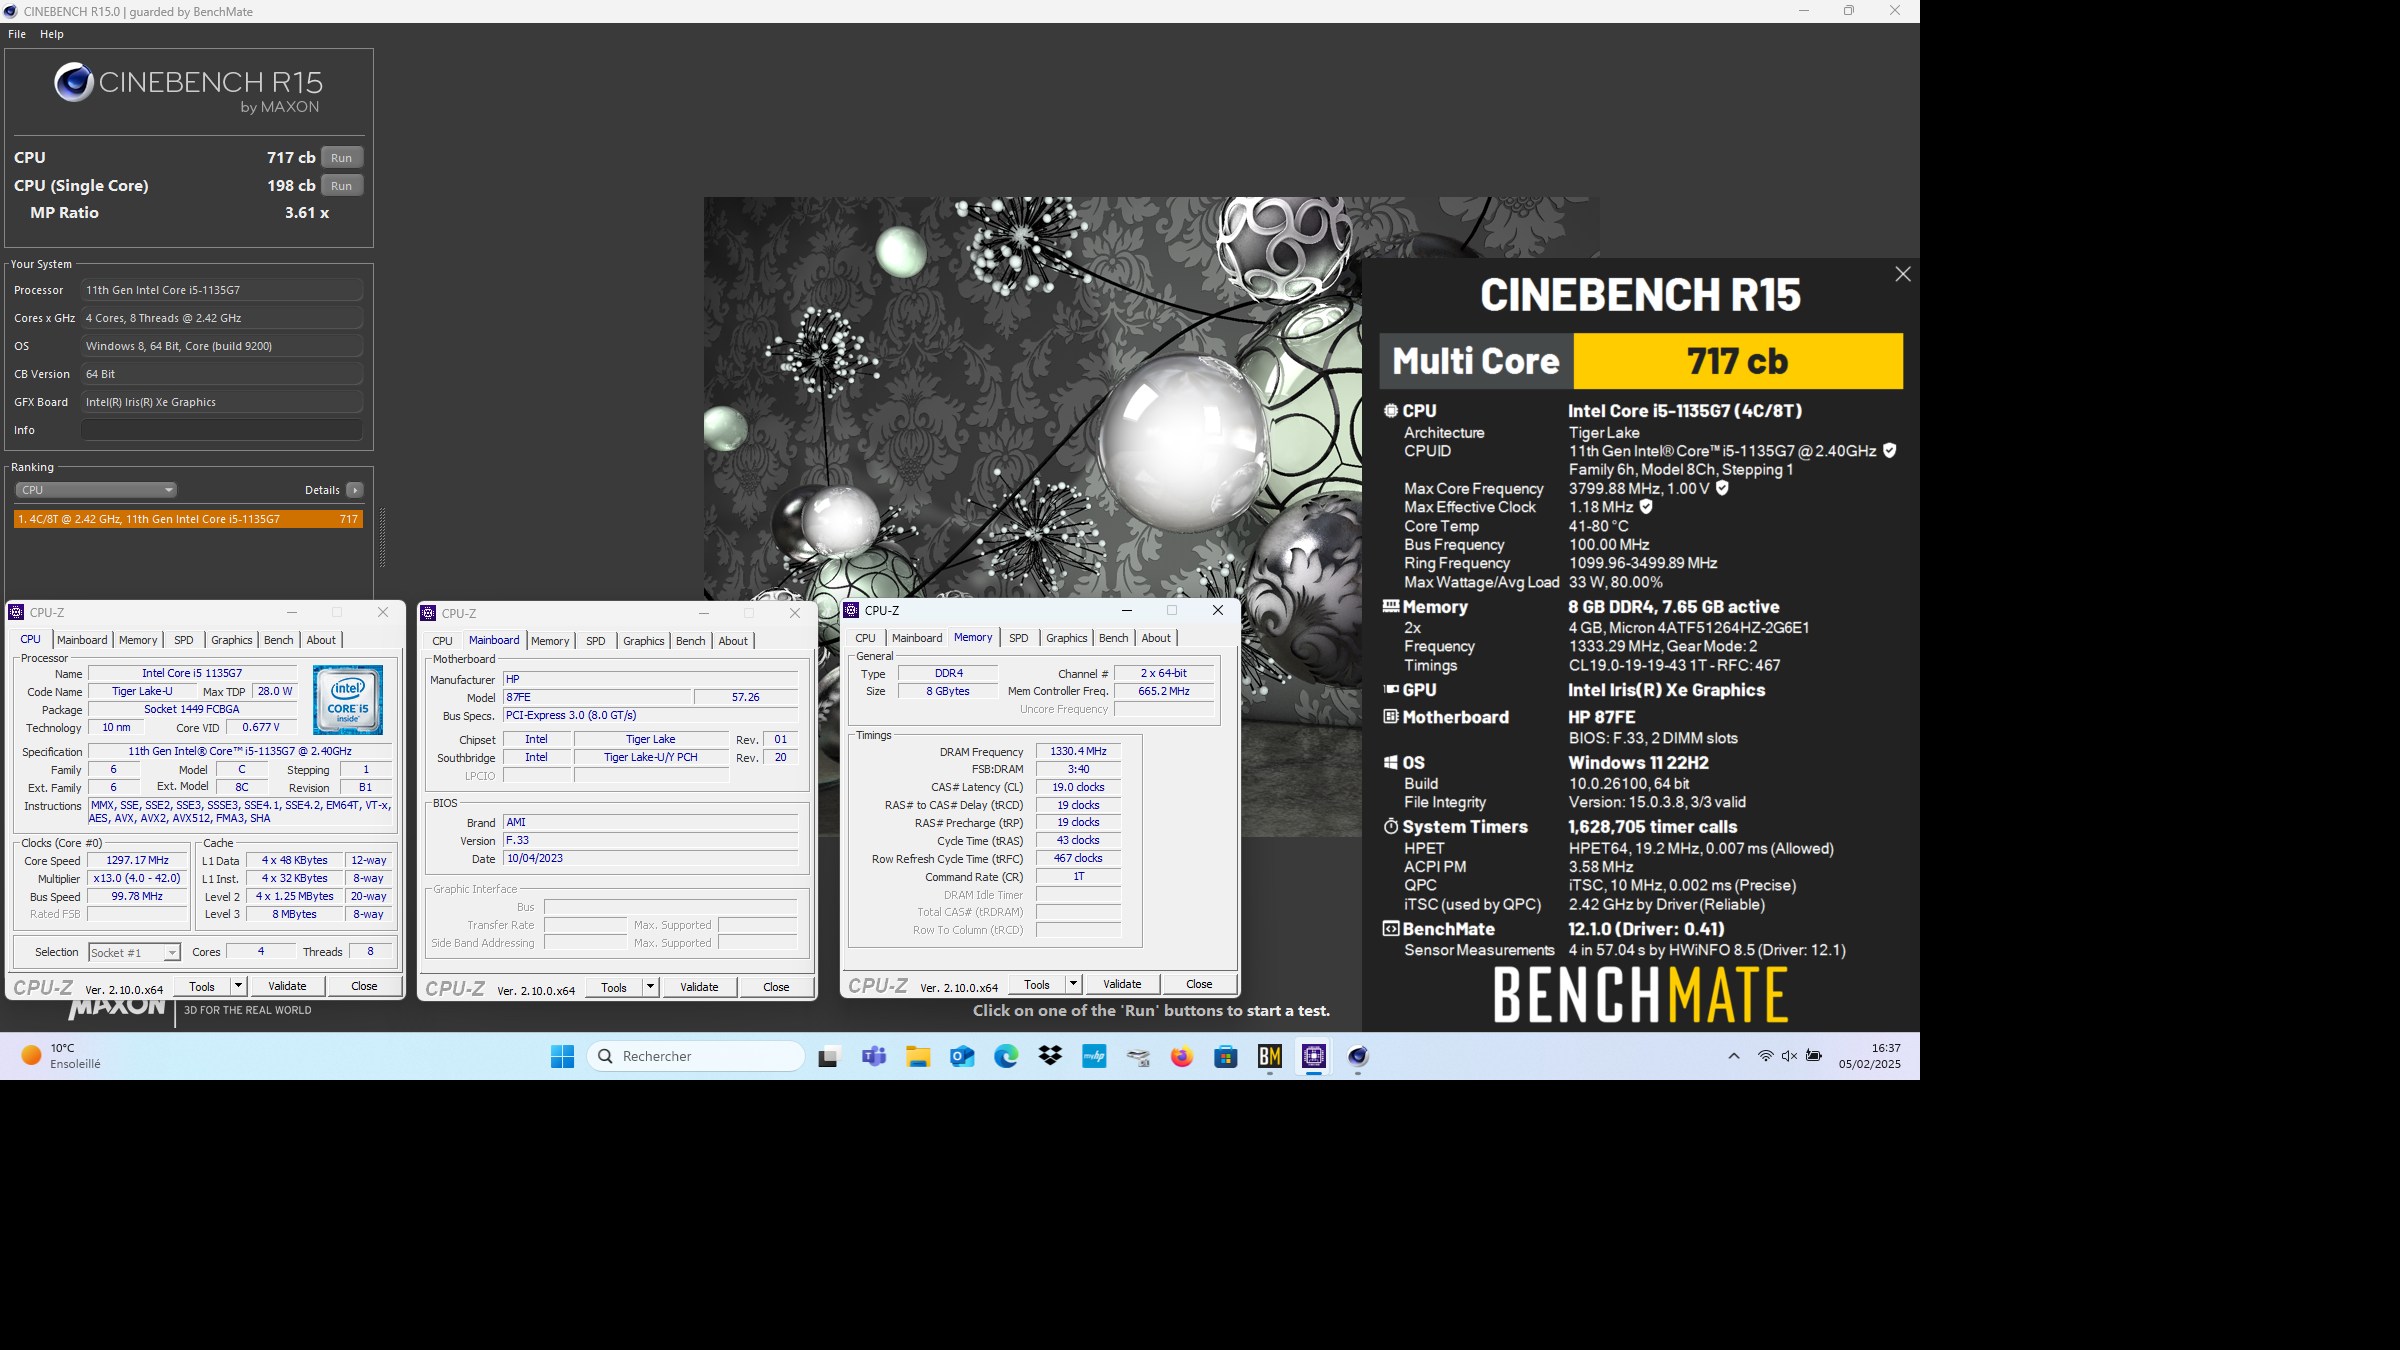Click muted volume icon in tray
2400x1350 pixels.
(1789, 1056)
